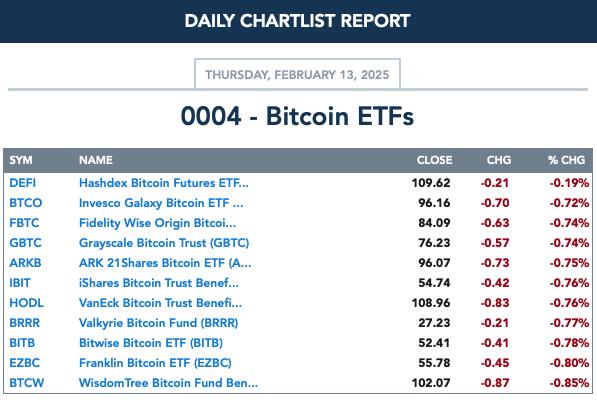Open the HODL symbol link
Image resolution: width=597 pixels, height=400 pixels.
tap(26, 303)
